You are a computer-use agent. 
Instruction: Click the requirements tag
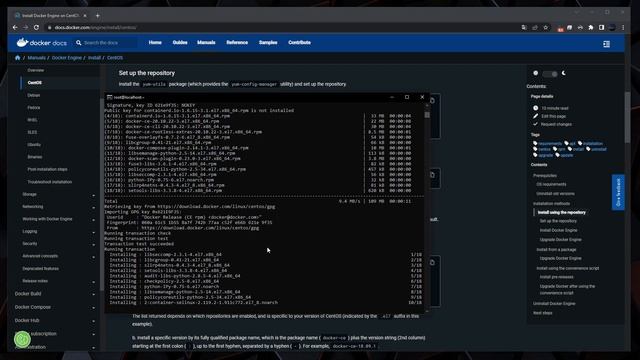click(x=550, y=143)
